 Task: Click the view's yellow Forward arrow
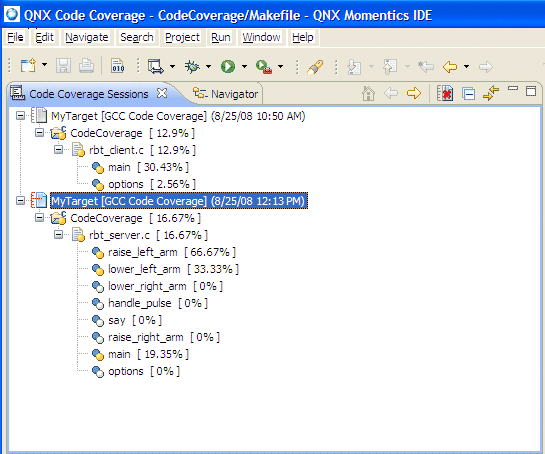click(x=414, y=93)
